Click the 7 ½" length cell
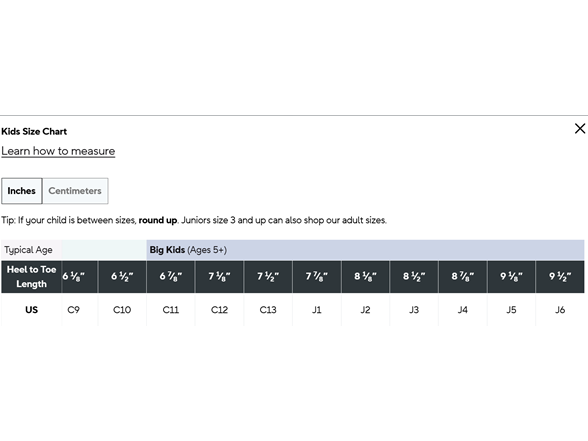Image resolution: width=588 pixels, height=441 pixels. [x=268, y=277]
